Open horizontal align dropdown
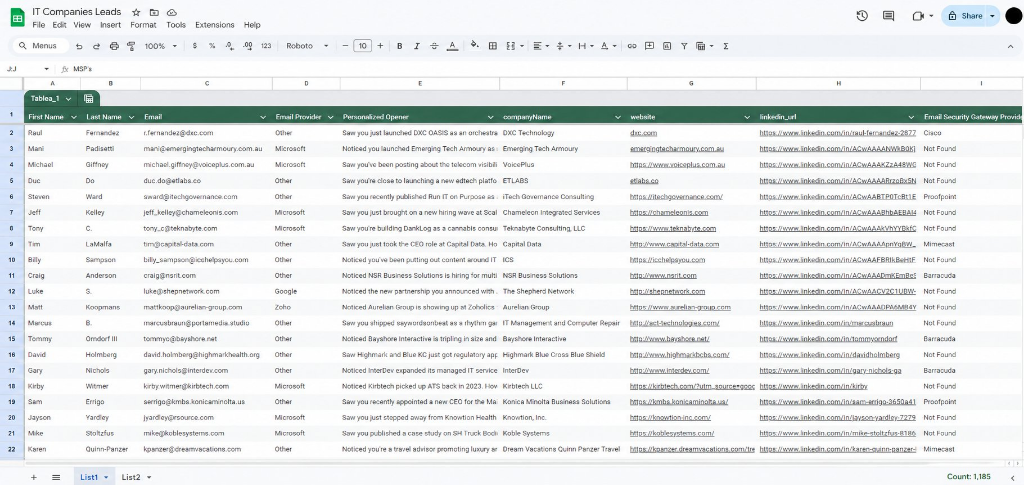1024x485 pixels. point(541,46)
